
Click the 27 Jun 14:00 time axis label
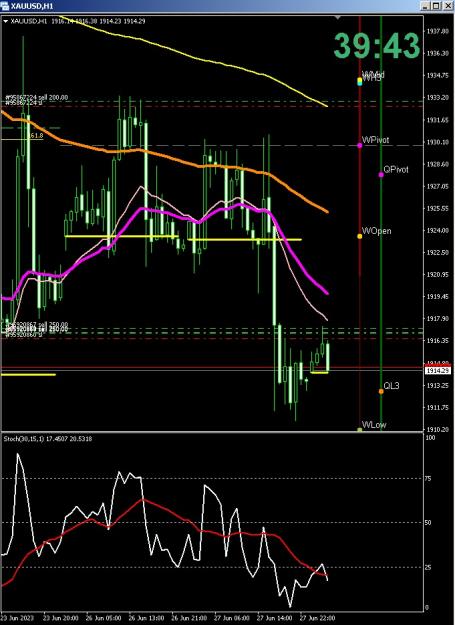coord(275,618)
